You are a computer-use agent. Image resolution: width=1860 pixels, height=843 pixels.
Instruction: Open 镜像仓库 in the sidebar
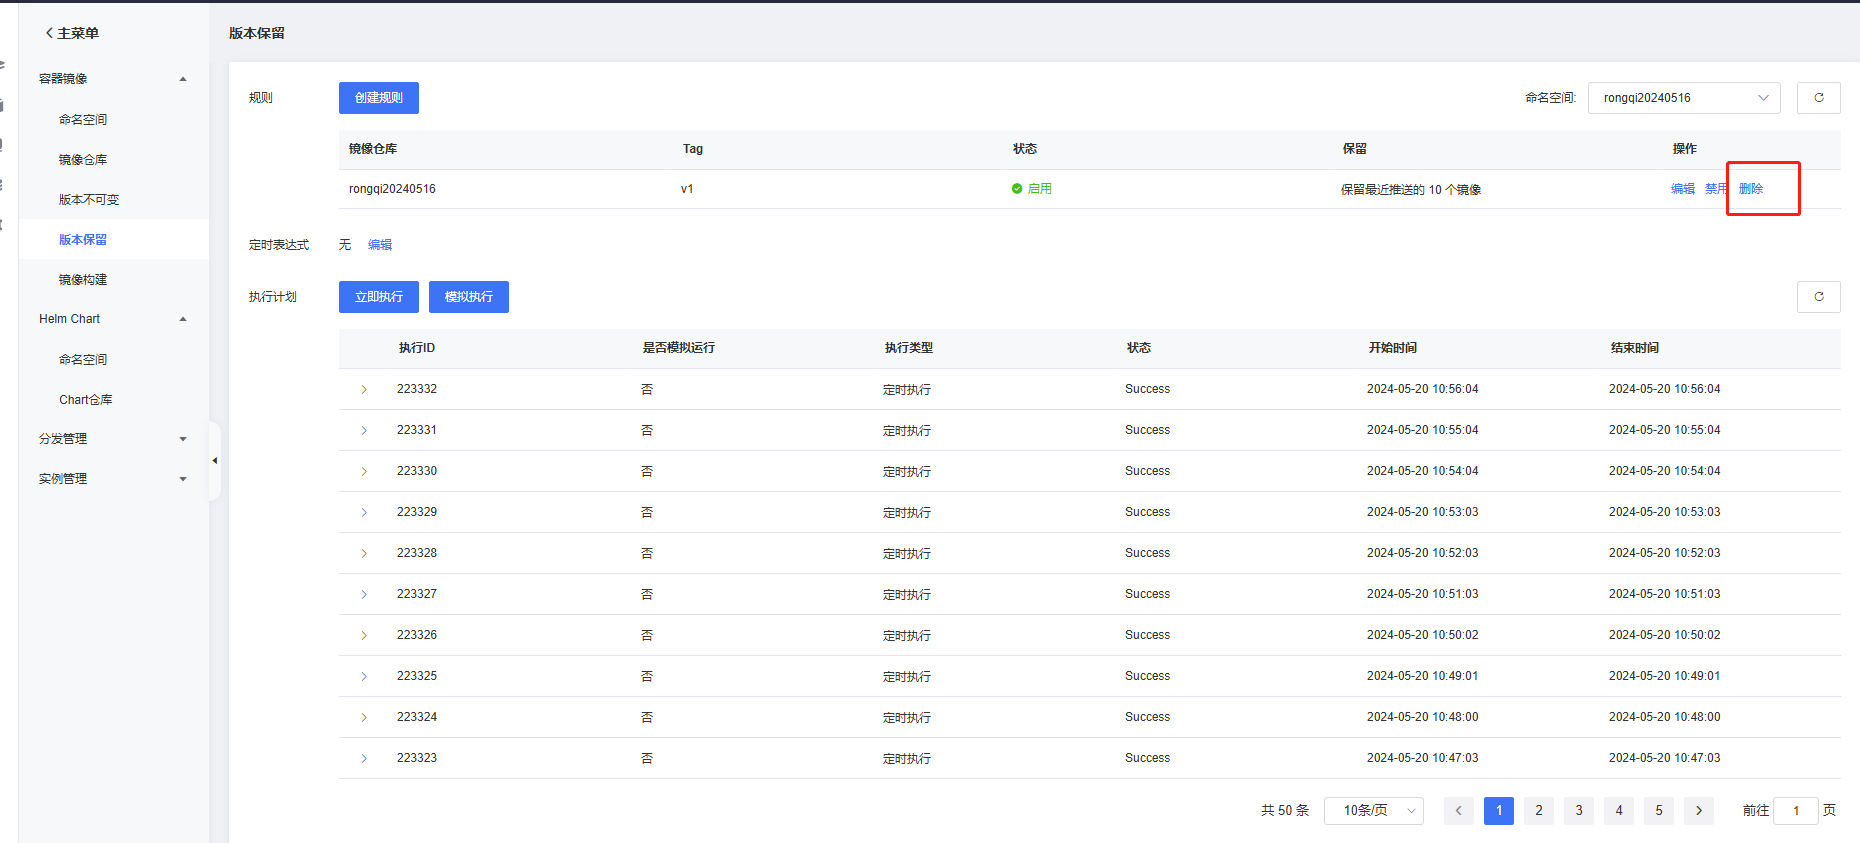[83, 159]
